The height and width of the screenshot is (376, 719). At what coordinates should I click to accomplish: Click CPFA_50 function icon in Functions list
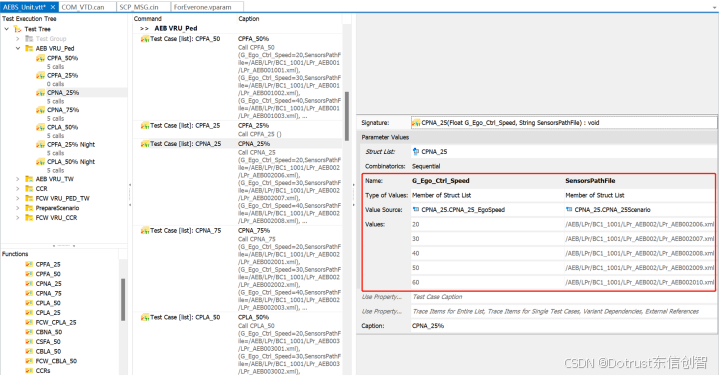pos(29,274)
